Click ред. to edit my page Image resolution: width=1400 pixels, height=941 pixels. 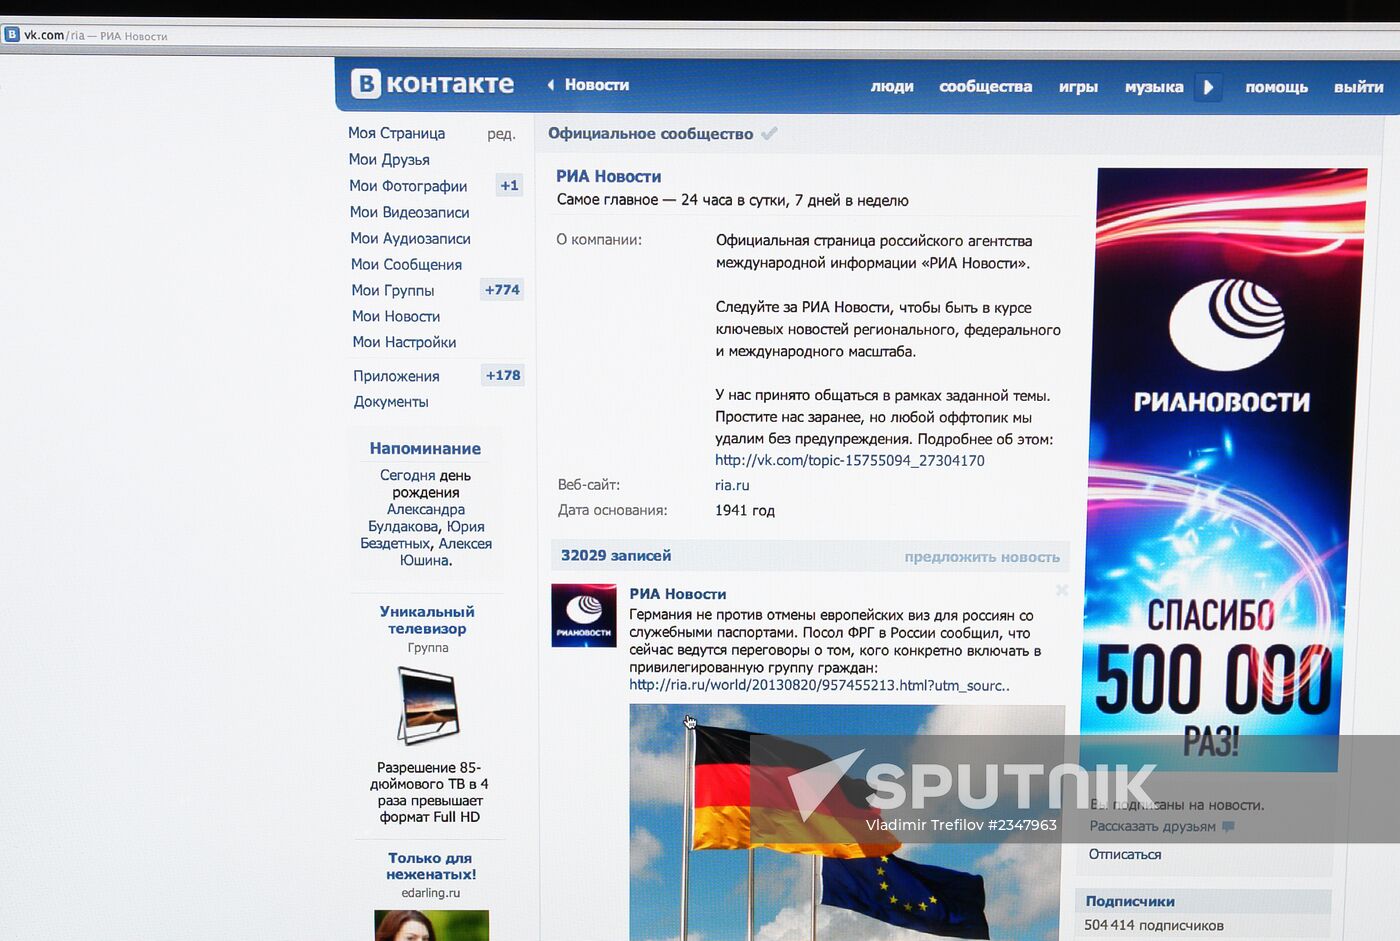[501, 134]
